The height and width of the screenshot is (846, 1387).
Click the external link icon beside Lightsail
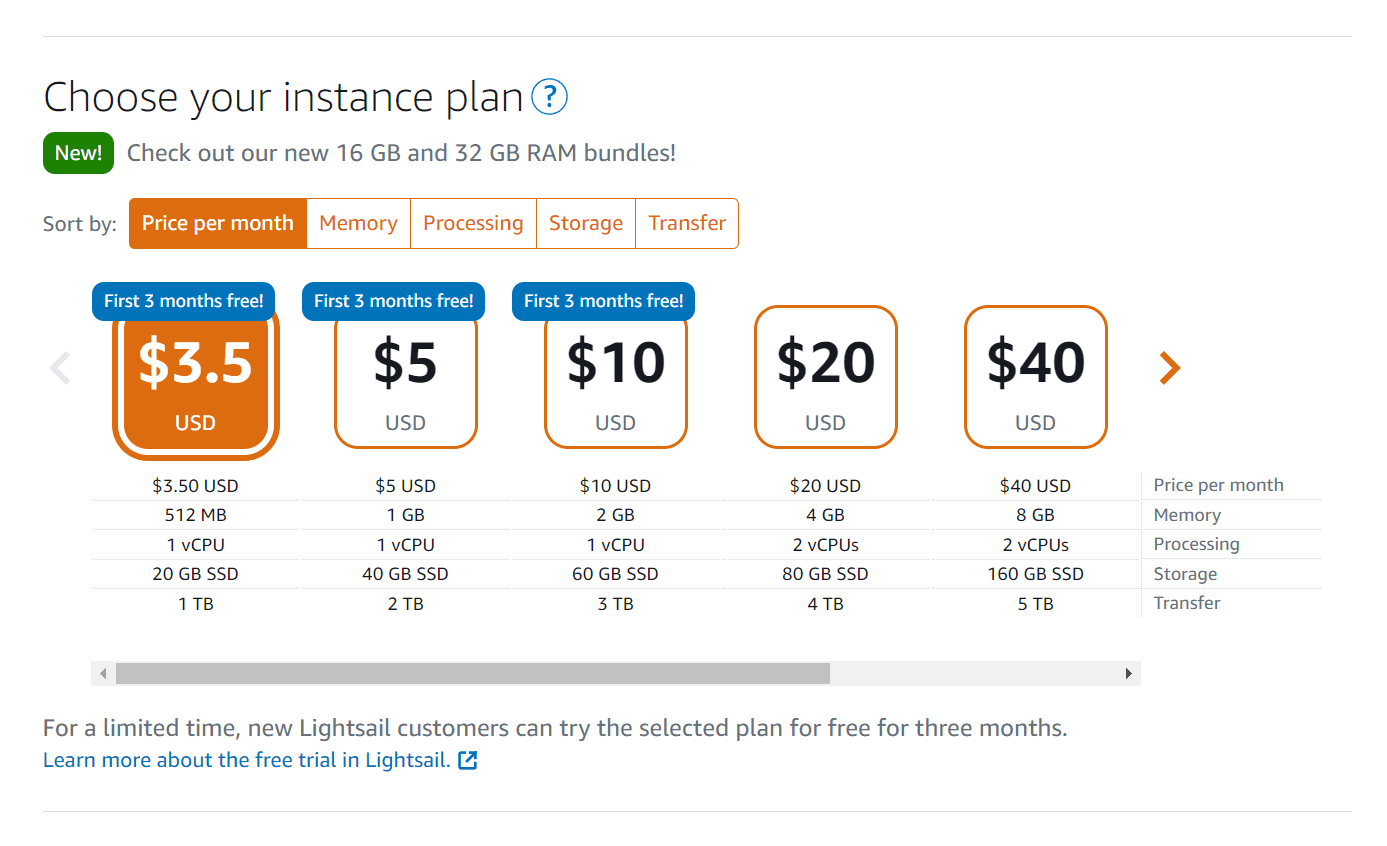[x=467, y=760]
